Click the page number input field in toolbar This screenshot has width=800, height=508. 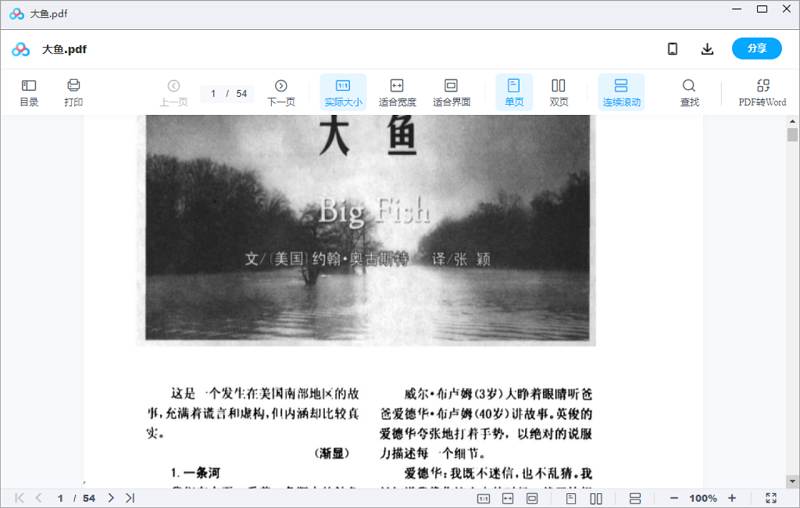point(214,94)
